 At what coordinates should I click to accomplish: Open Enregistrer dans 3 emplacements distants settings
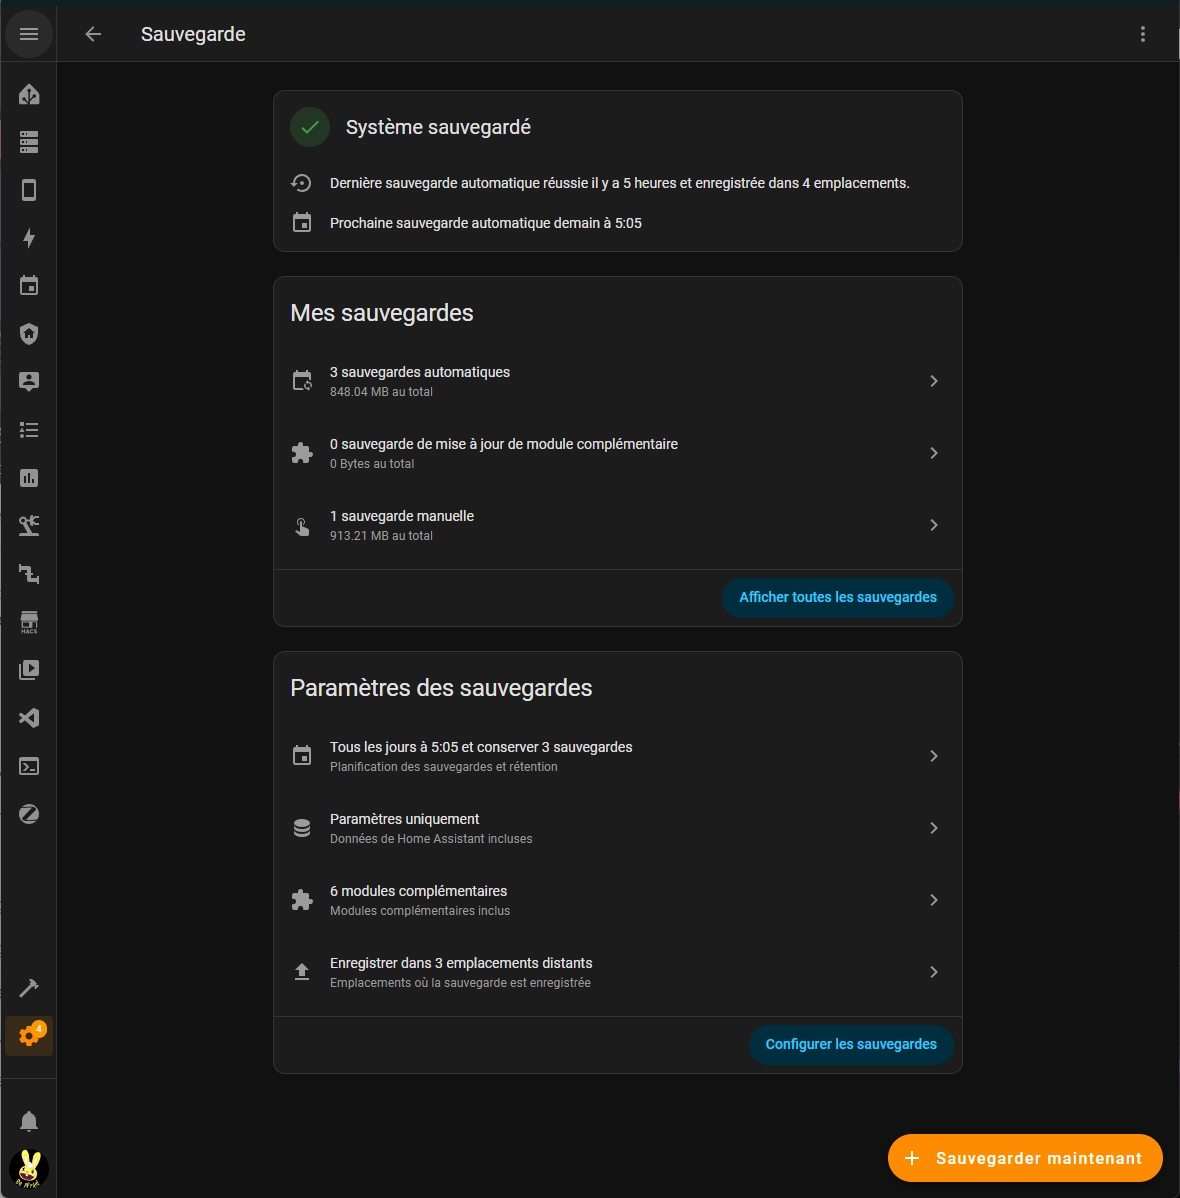point(617,971)
